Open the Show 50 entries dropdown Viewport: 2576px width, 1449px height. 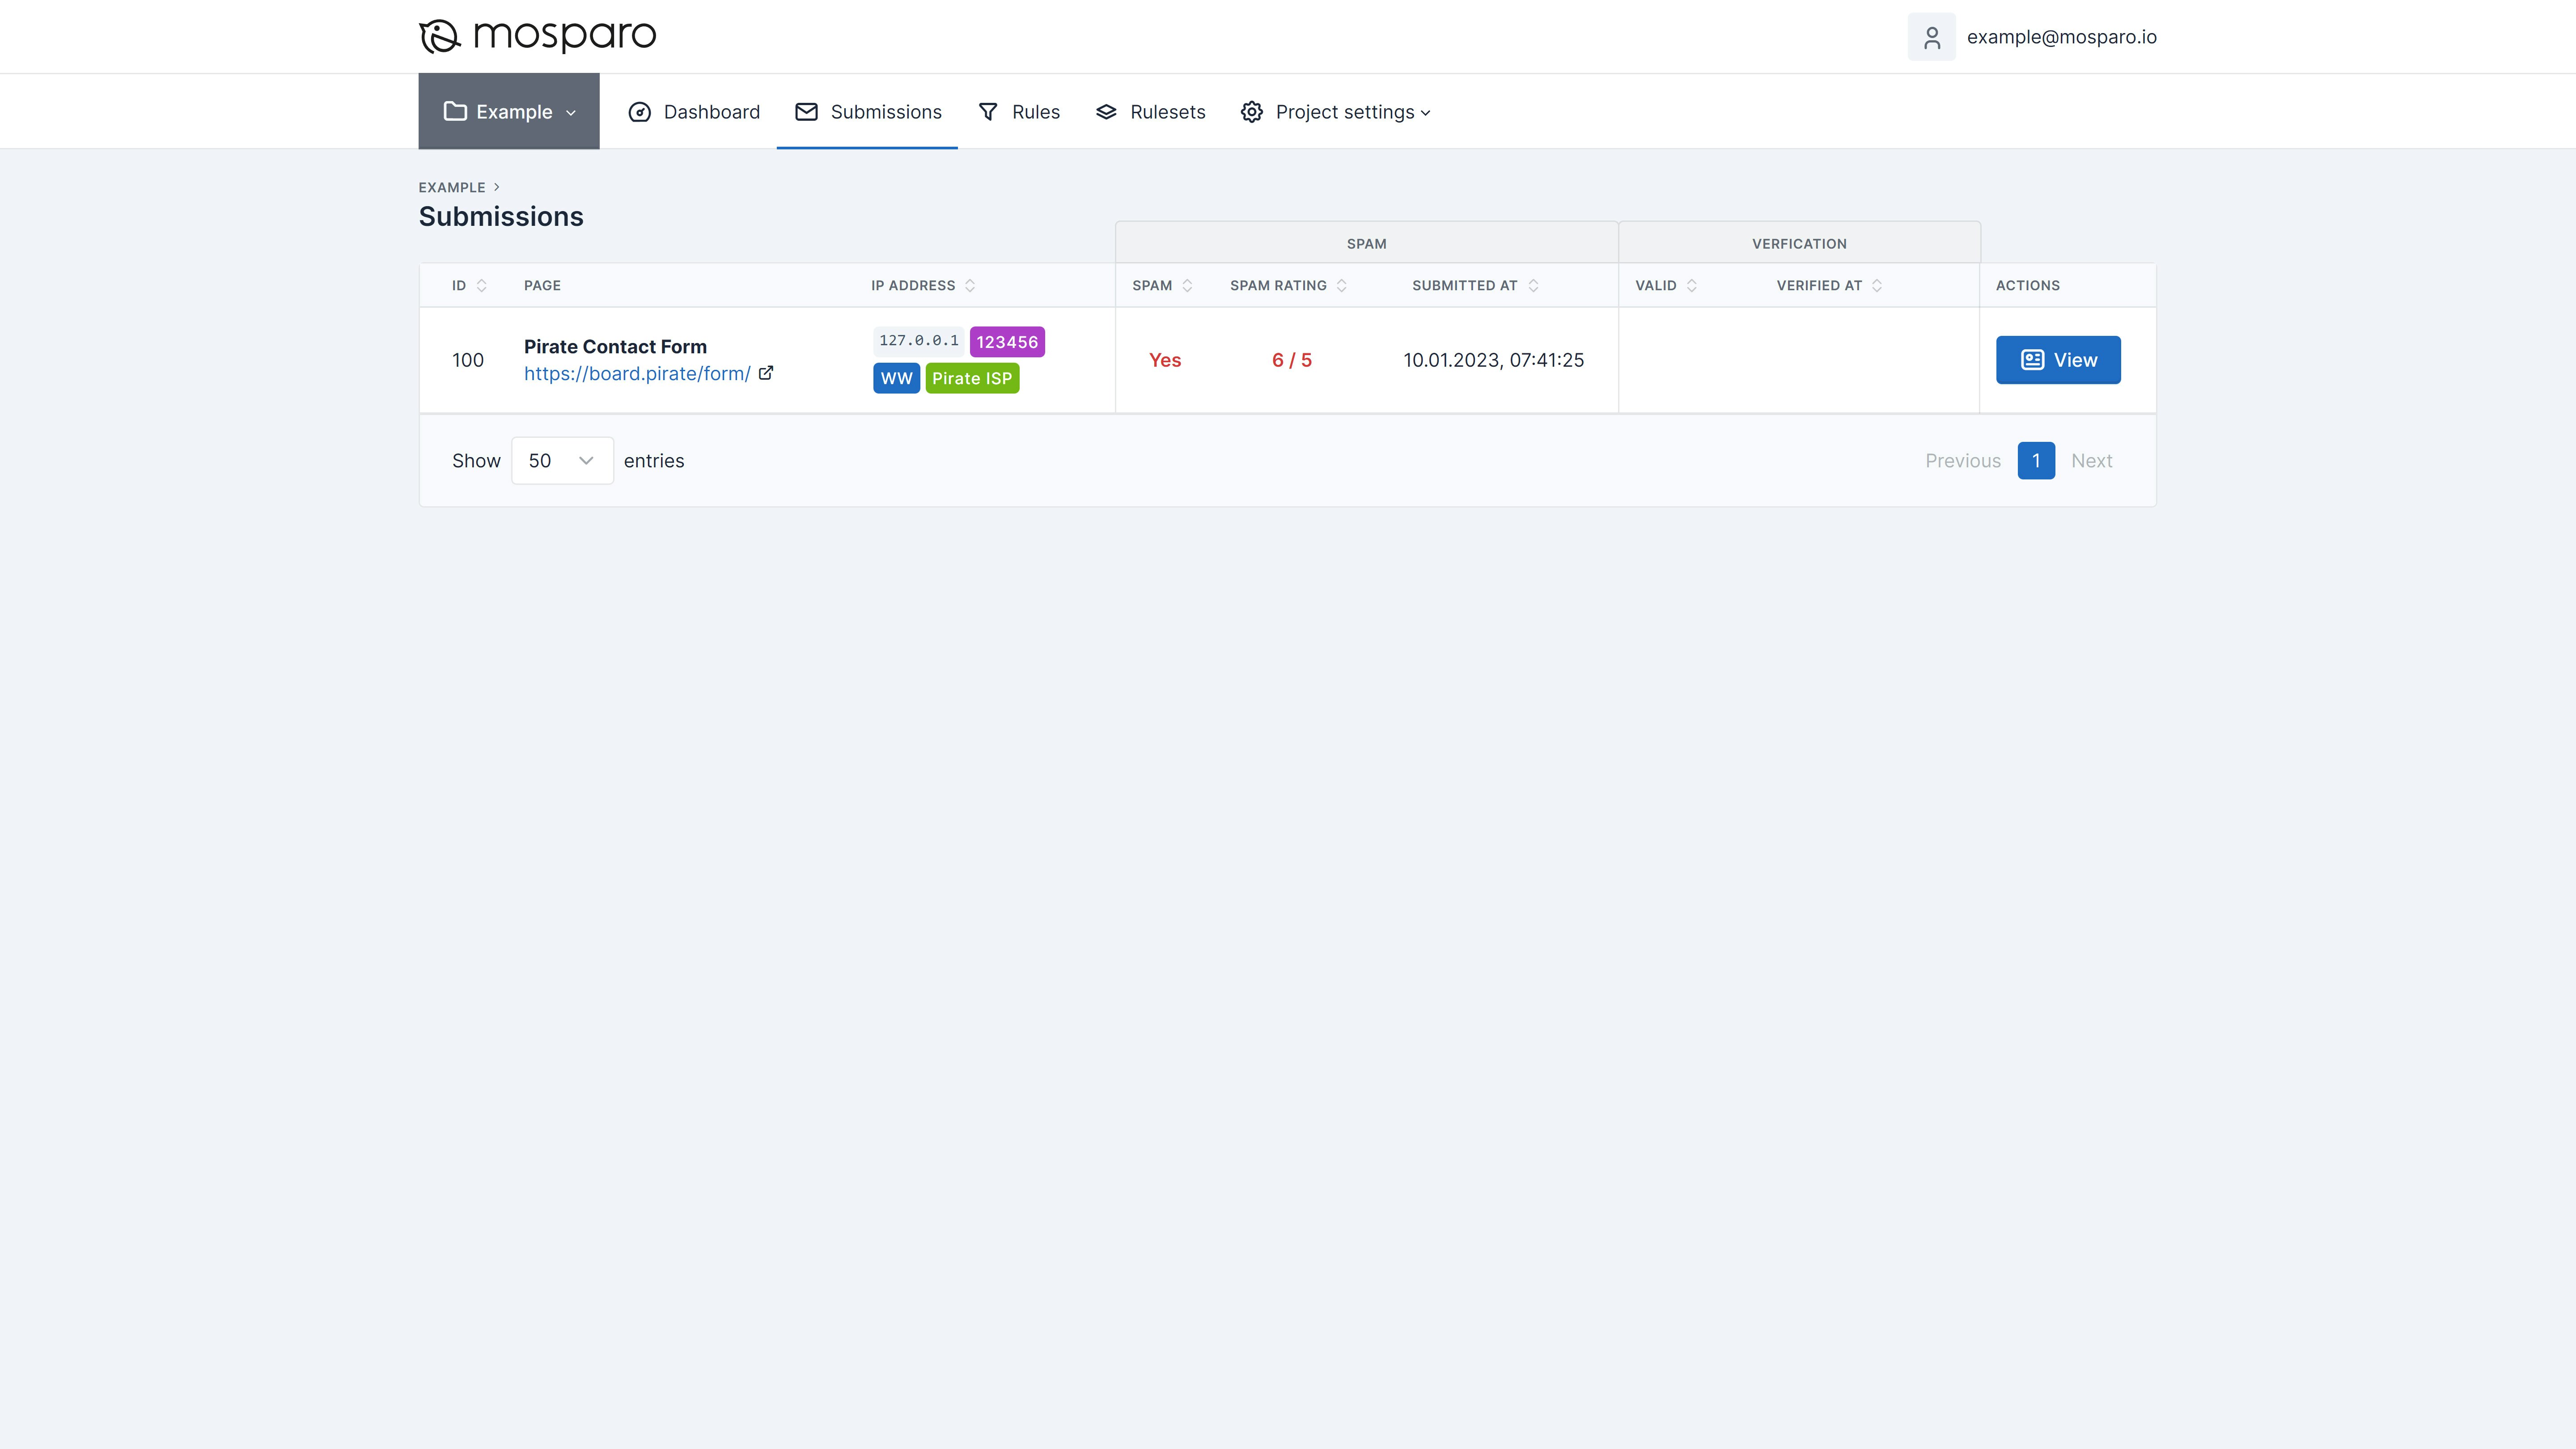click(562, 461)
